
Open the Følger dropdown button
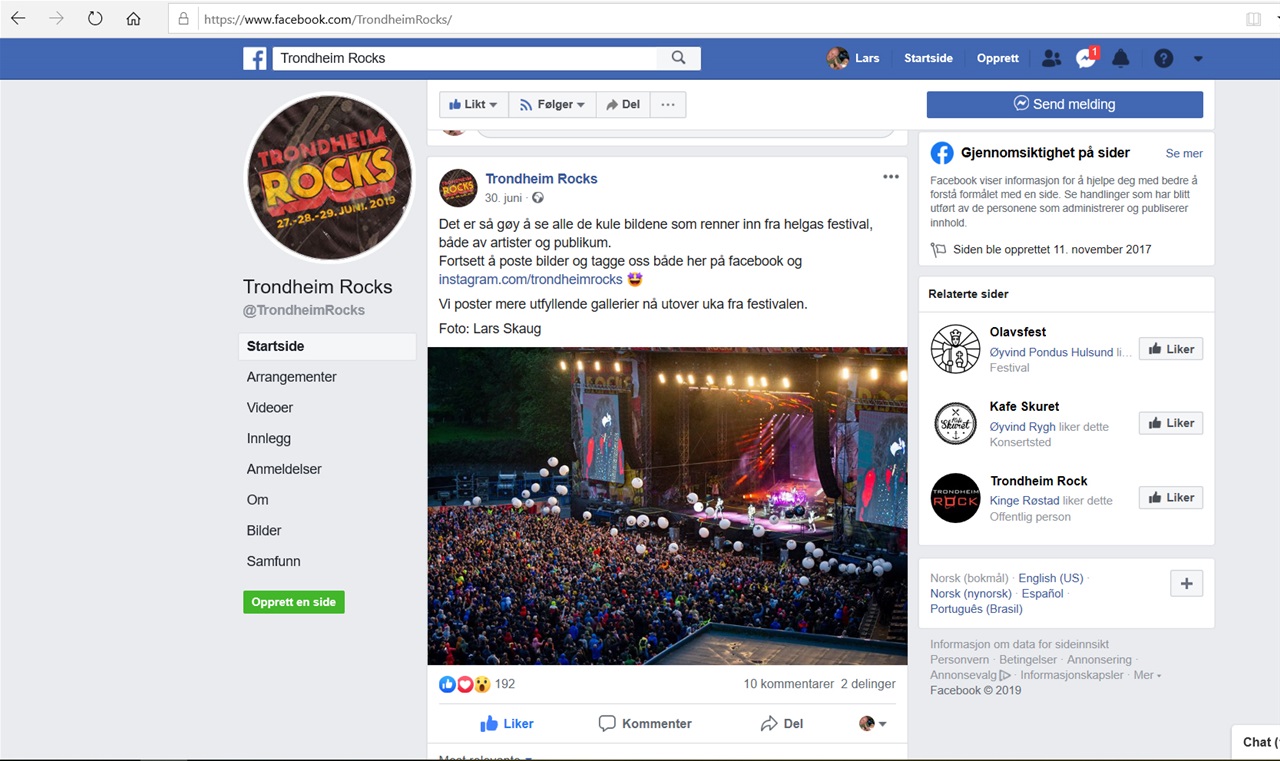[x=552, y=104]
